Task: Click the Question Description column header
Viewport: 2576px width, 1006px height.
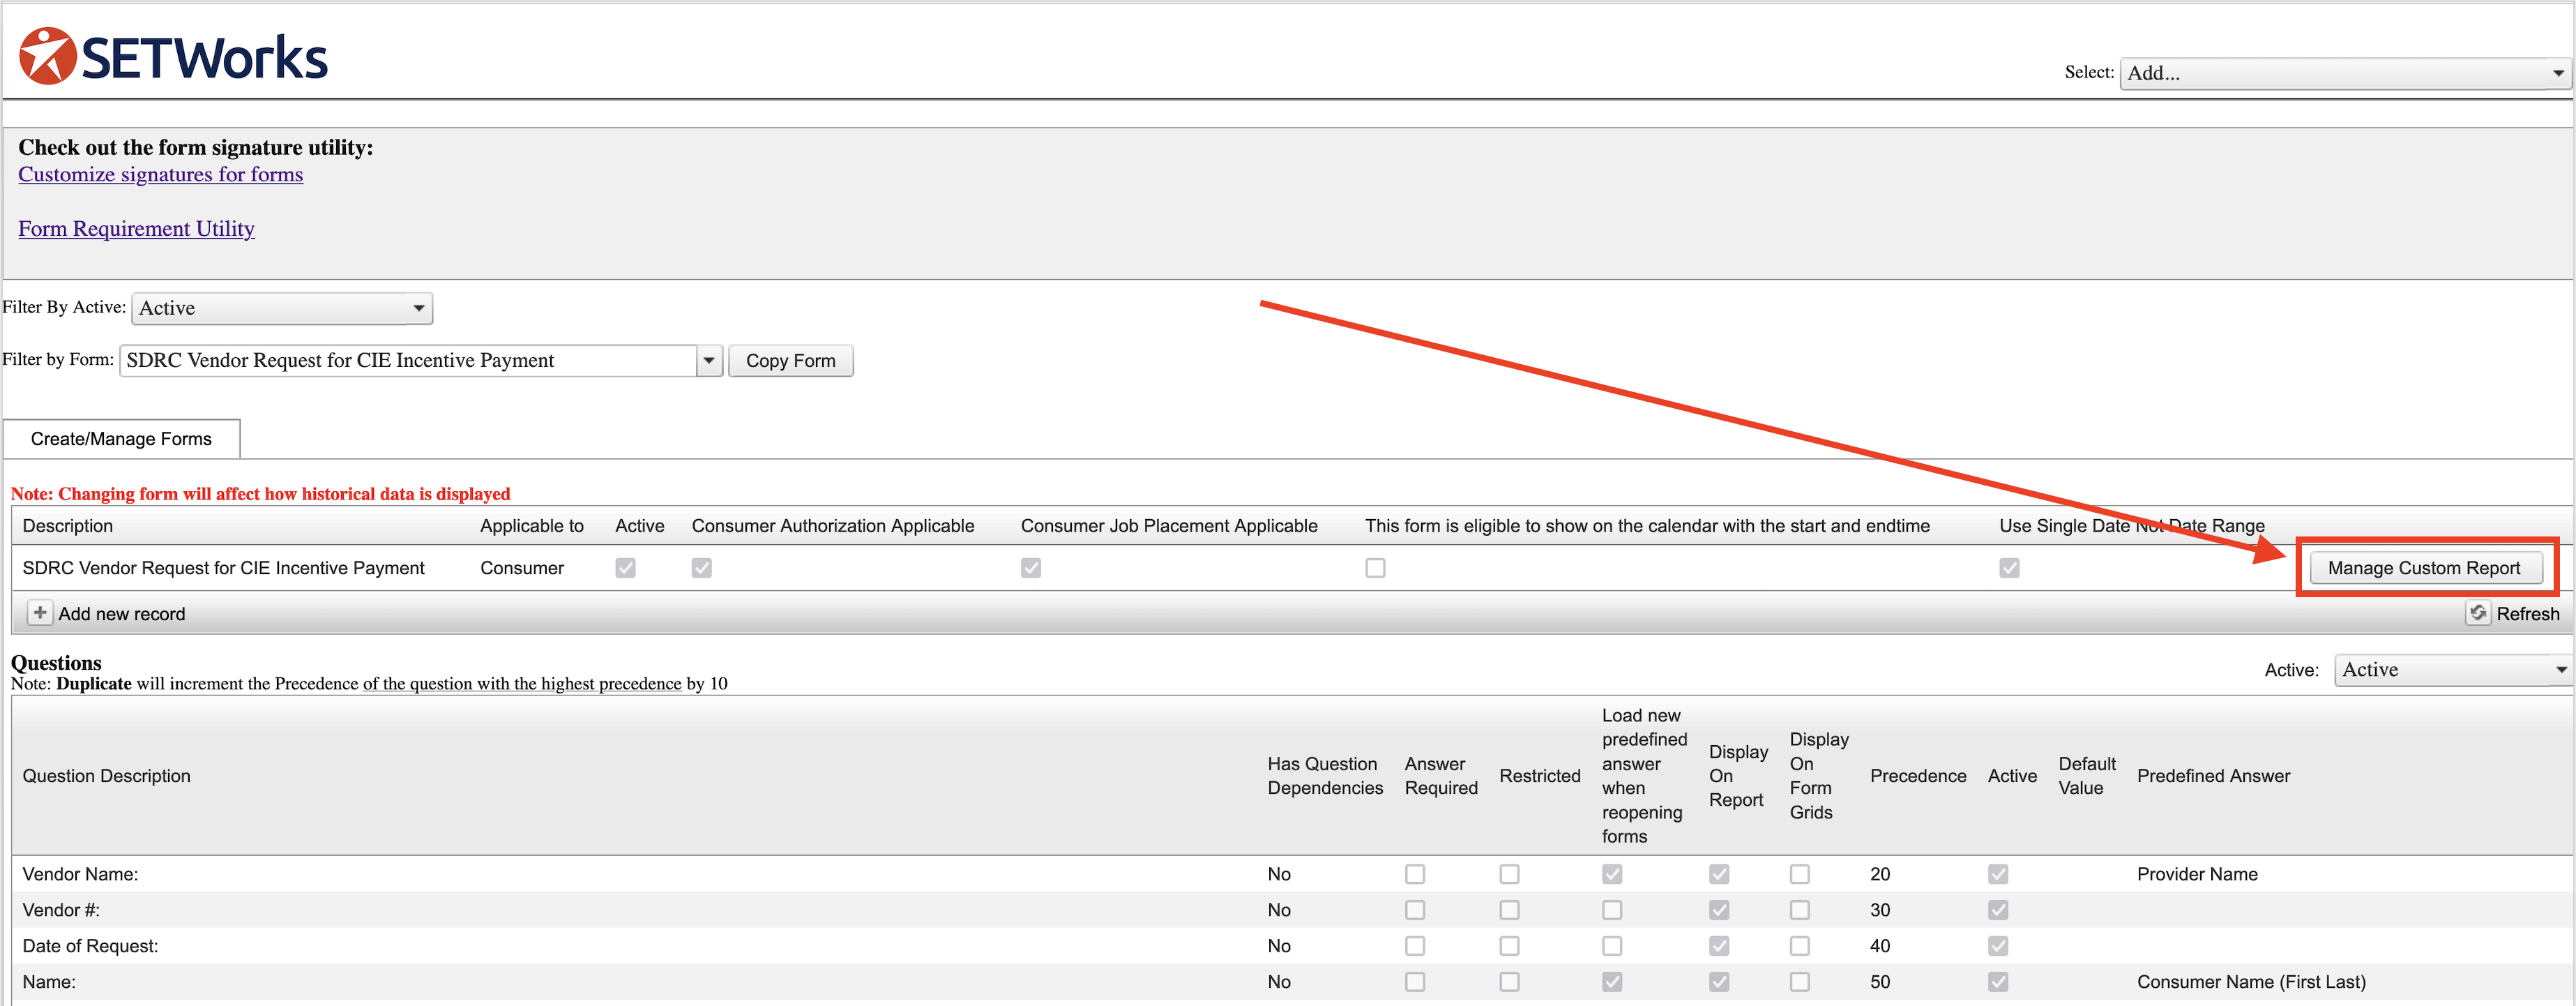Action: [106, 776]
